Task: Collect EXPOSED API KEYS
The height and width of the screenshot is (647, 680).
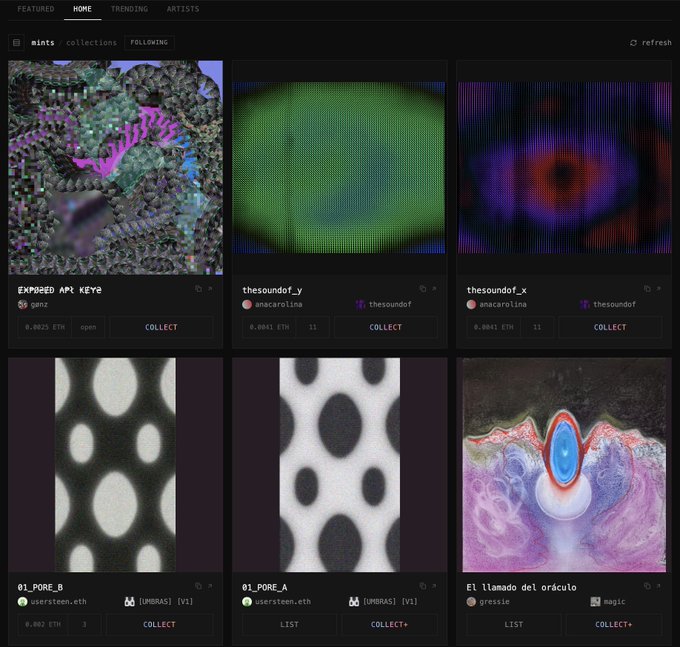Action: [x=161, y=327]
